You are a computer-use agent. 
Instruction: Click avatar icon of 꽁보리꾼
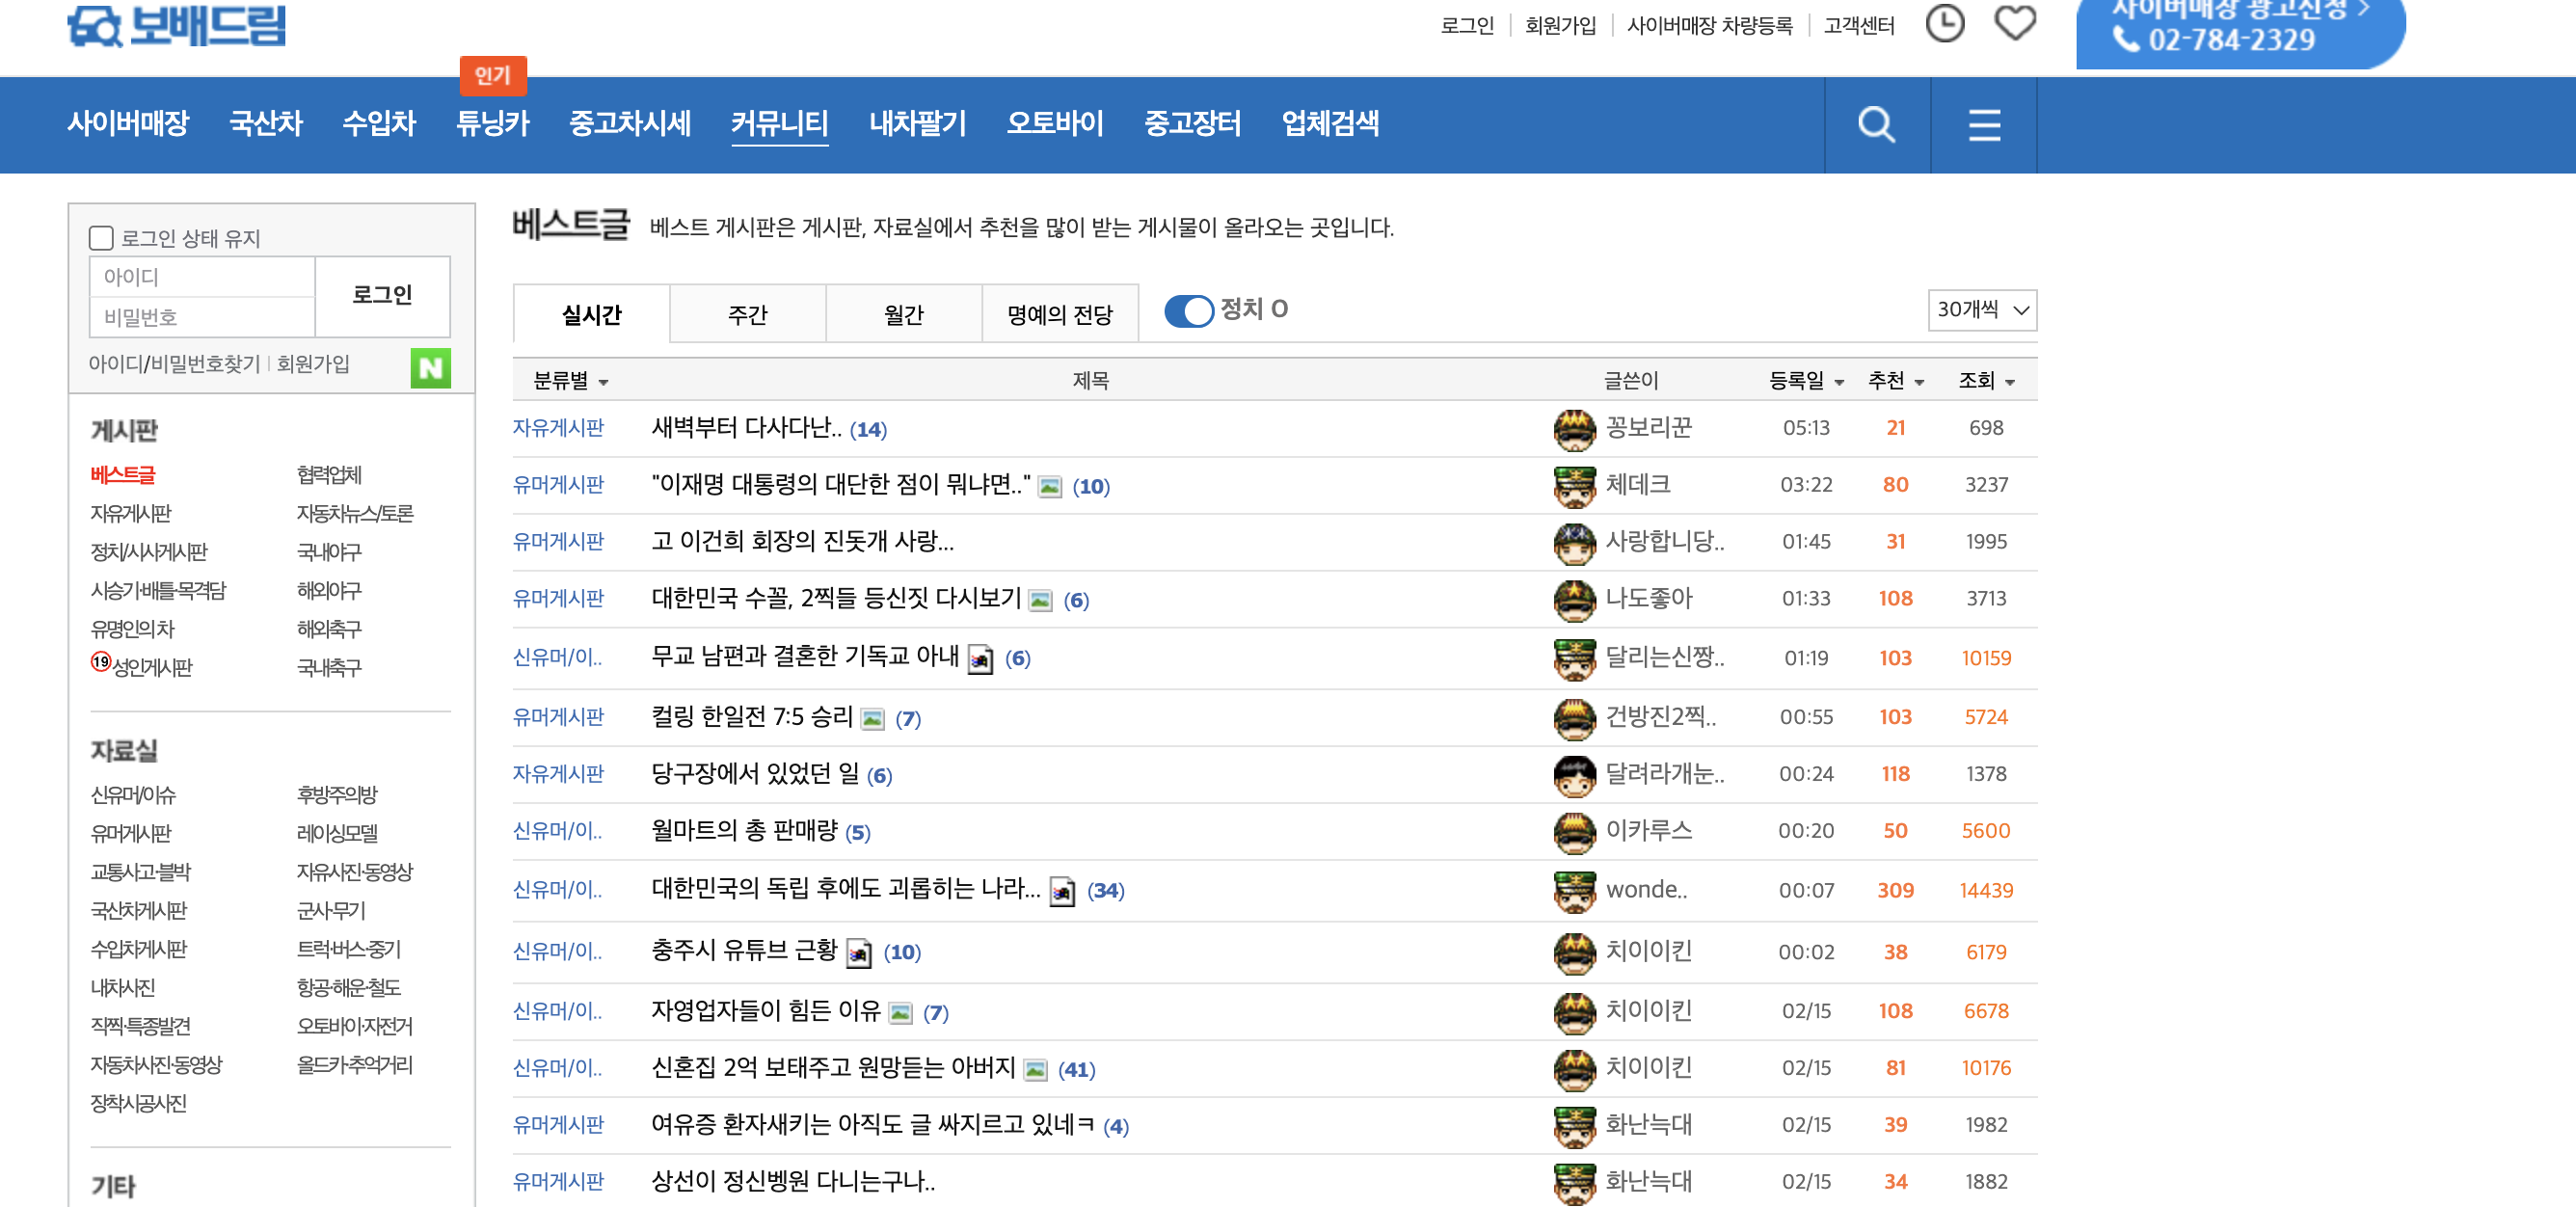tap(1574, 429)
